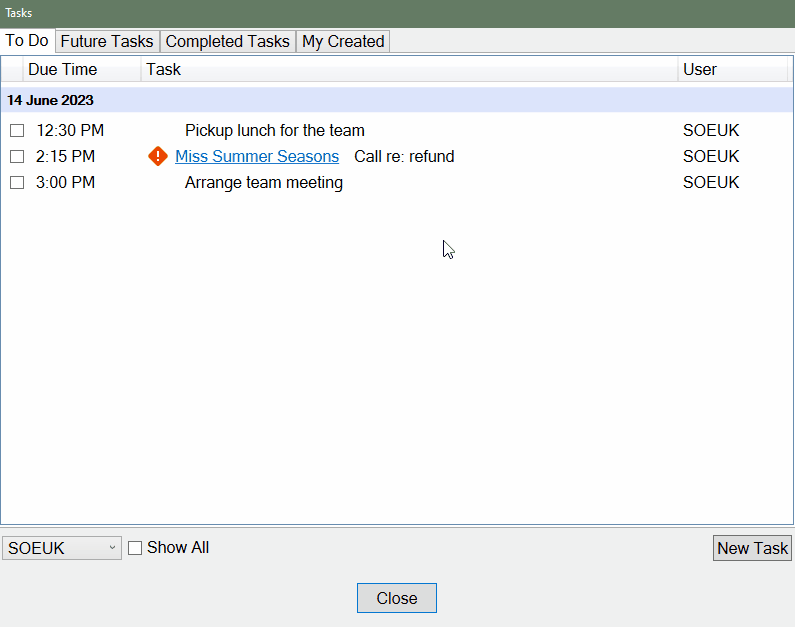Enable the Show All checkbox
Viewport: 795px width, 627px height.
[x=135, y=548]
